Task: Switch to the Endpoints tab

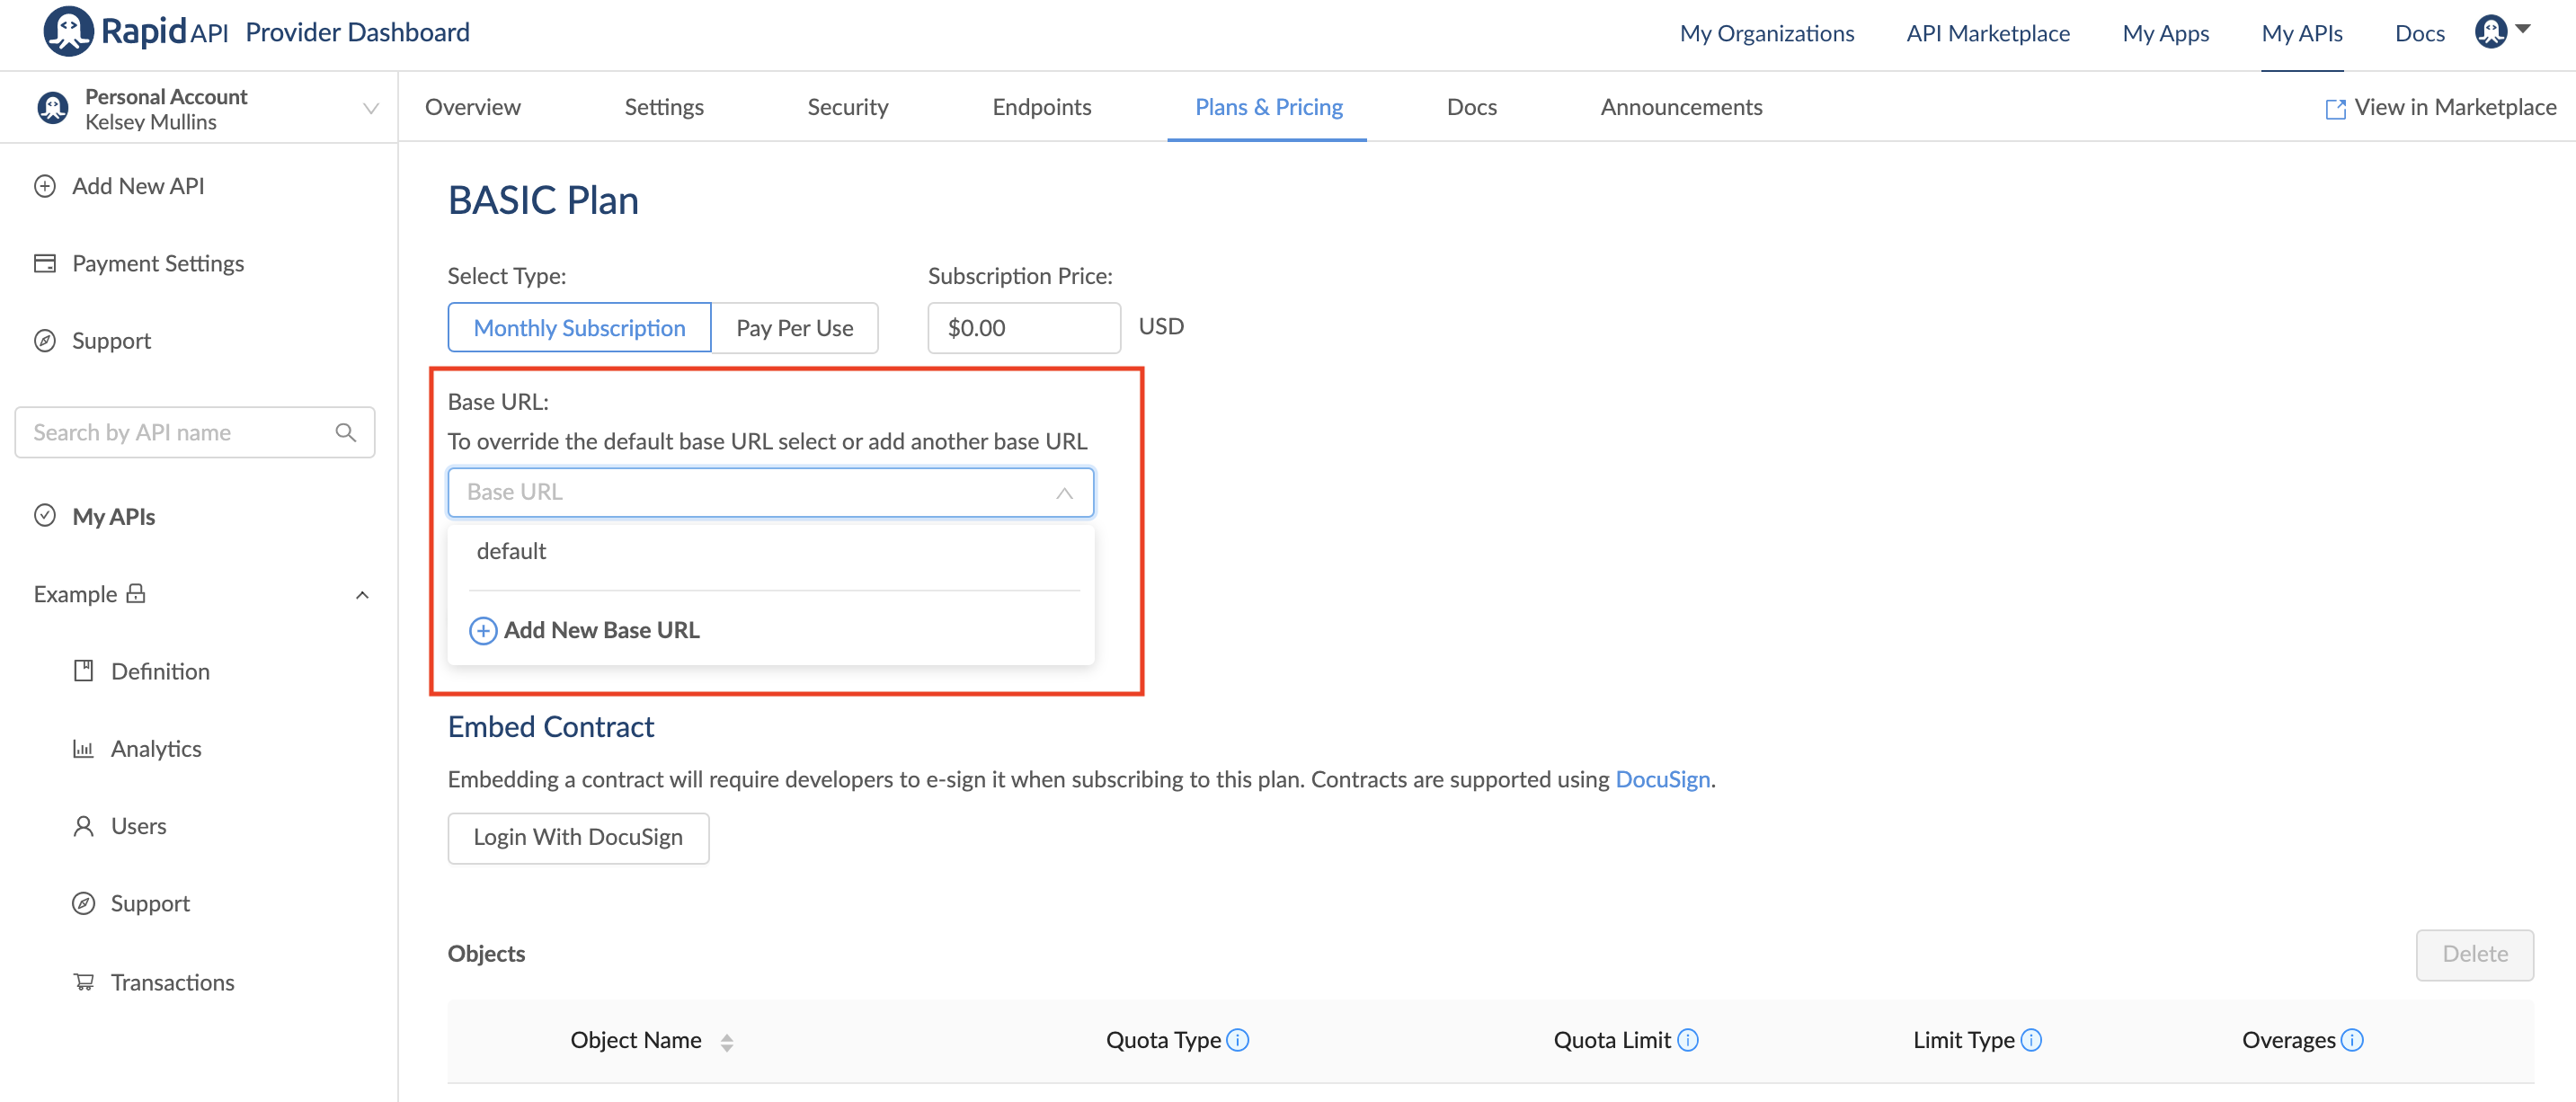Action: (1041, 107)
